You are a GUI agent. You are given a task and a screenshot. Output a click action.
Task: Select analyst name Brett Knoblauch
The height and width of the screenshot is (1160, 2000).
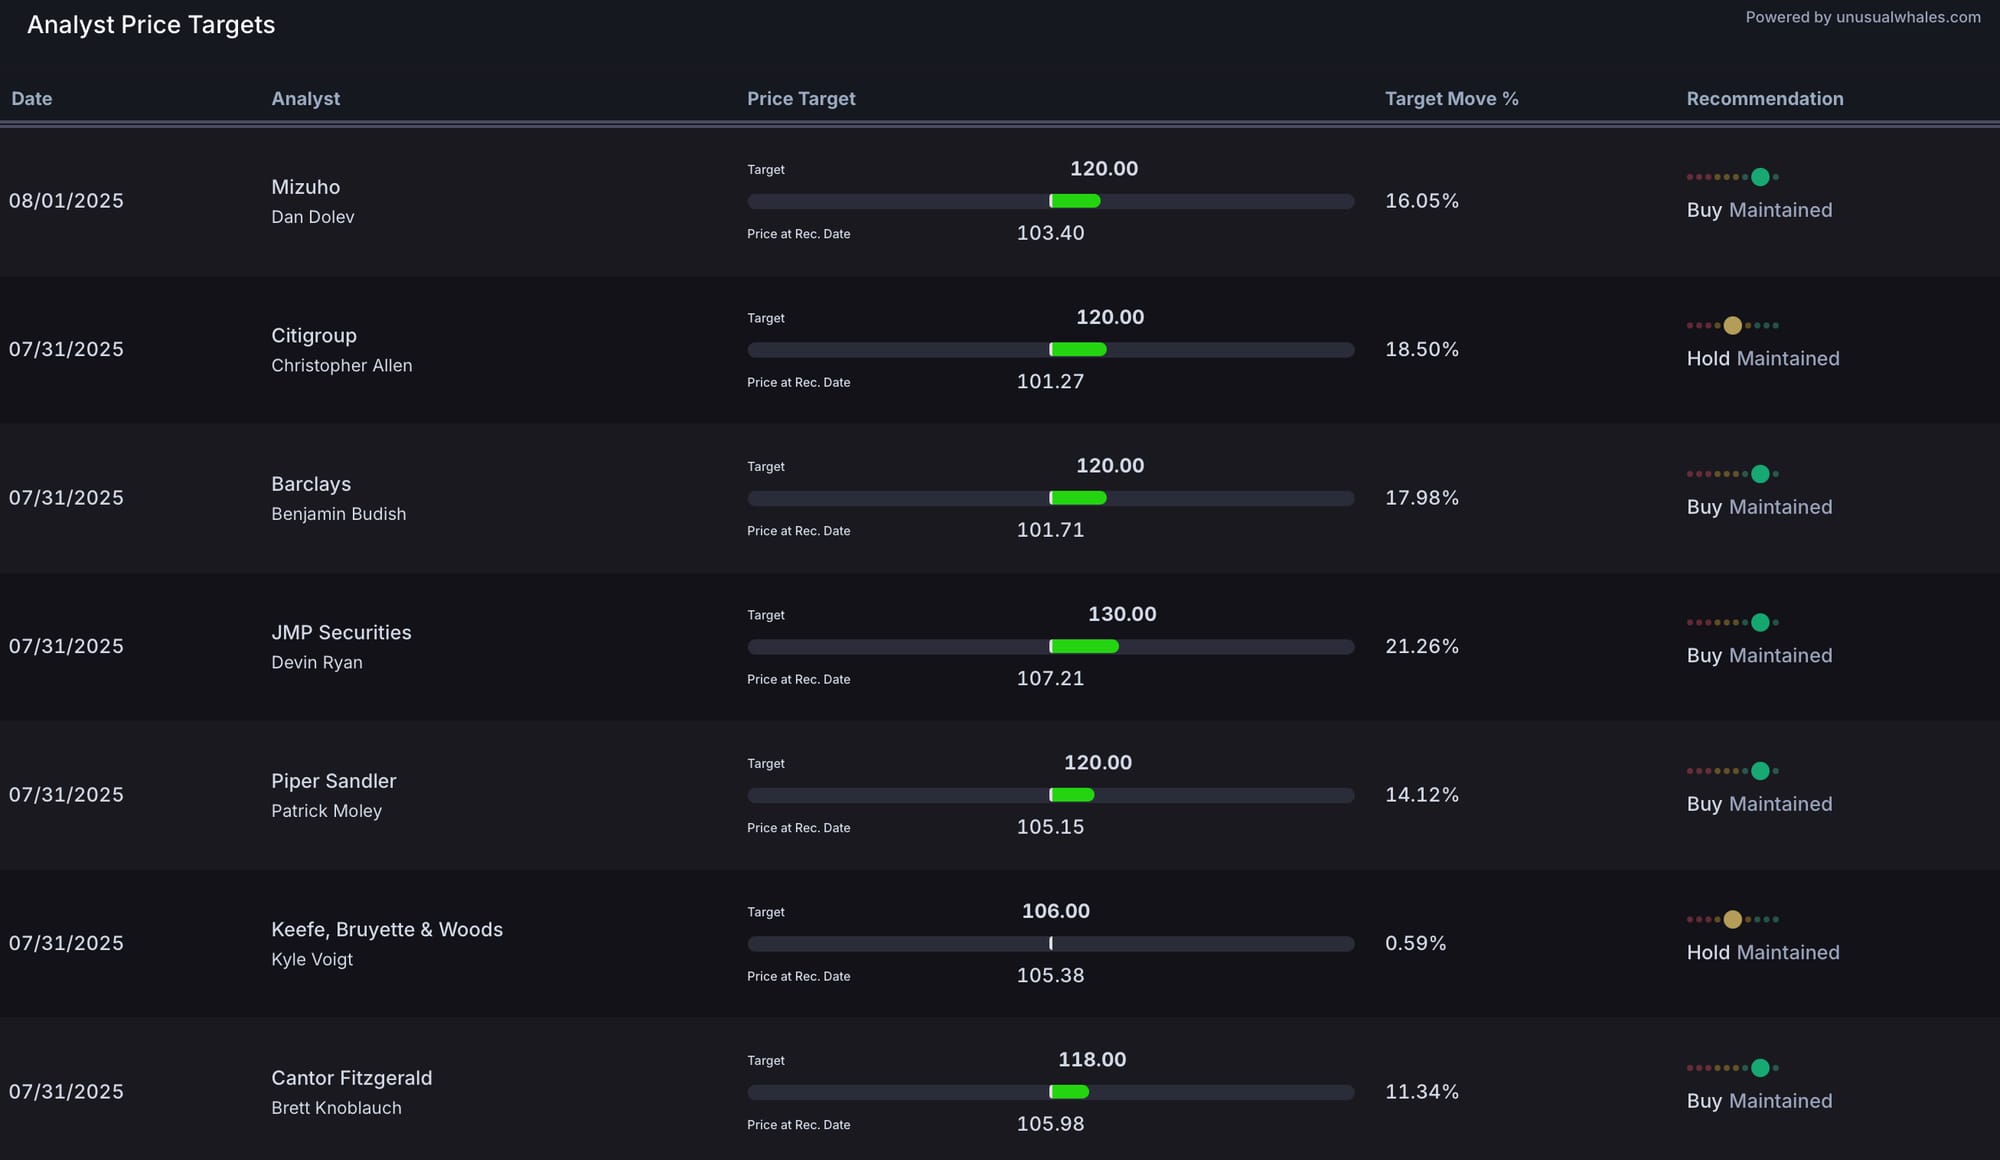337,1108
